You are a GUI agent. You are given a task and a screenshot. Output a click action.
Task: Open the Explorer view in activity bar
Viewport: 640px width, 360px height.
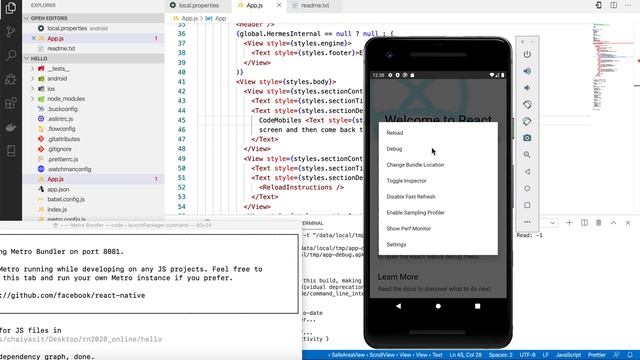pyautogui.click(x=11, y=8)
